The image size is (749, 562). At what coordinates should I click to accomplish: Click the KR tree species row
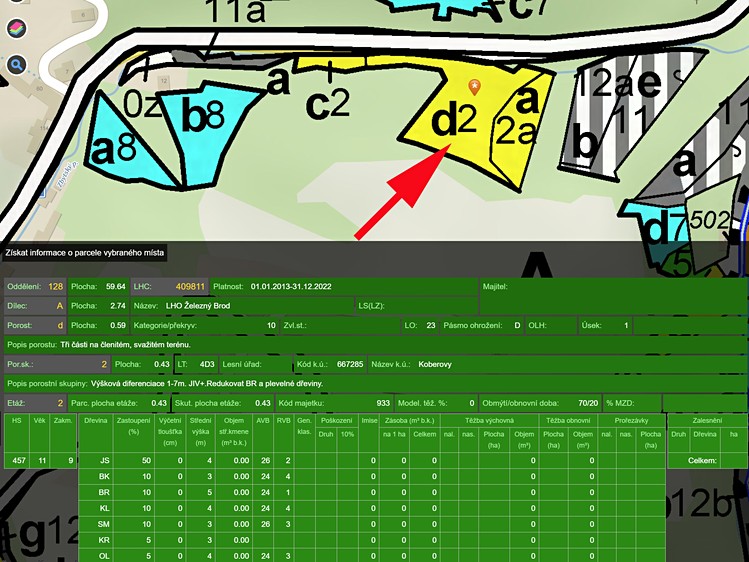[372, 540]
